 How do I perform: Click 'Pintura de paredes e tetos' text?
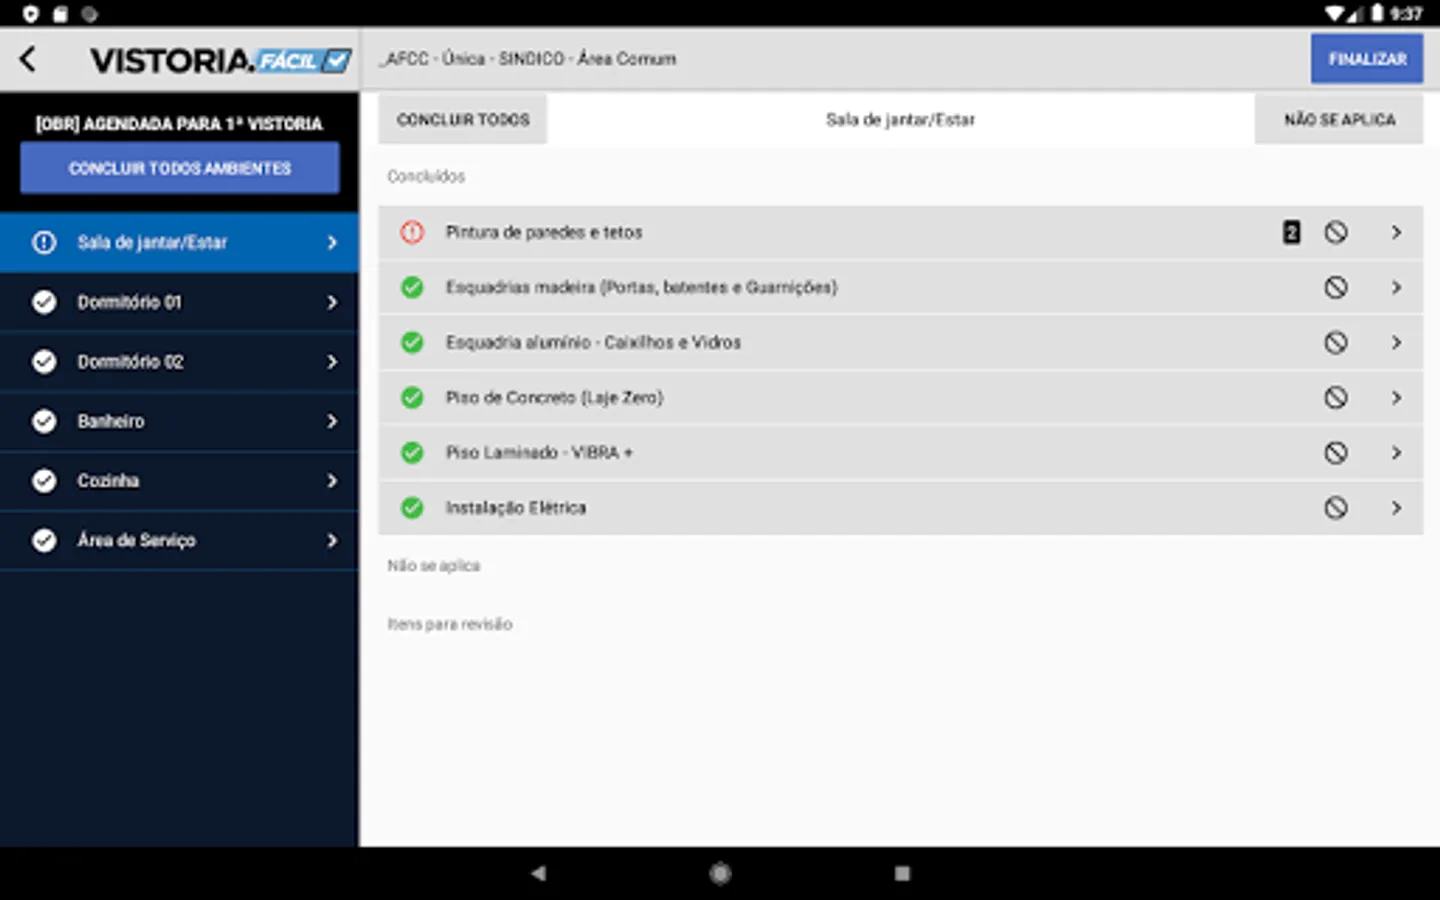coord(544,232)
